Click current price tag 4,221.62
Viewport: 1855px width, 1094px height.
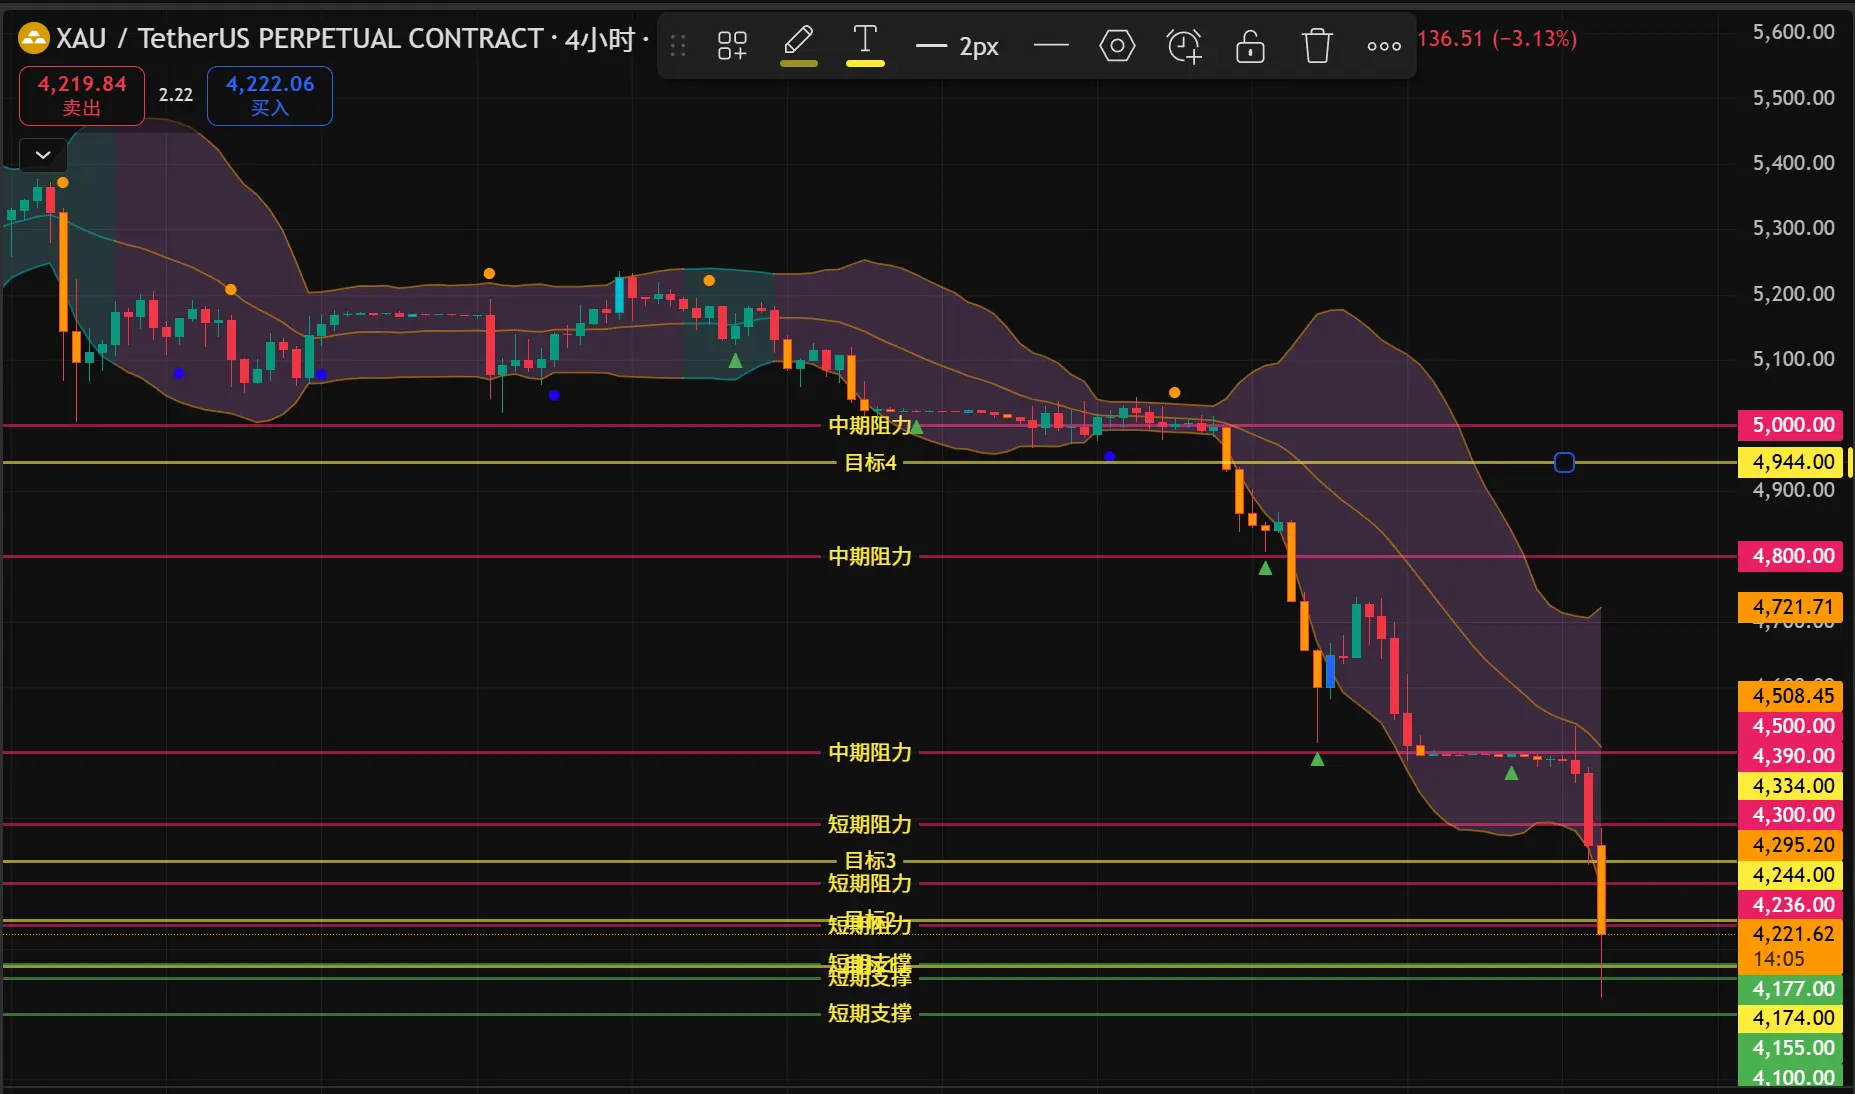(x=1790, y=946)
